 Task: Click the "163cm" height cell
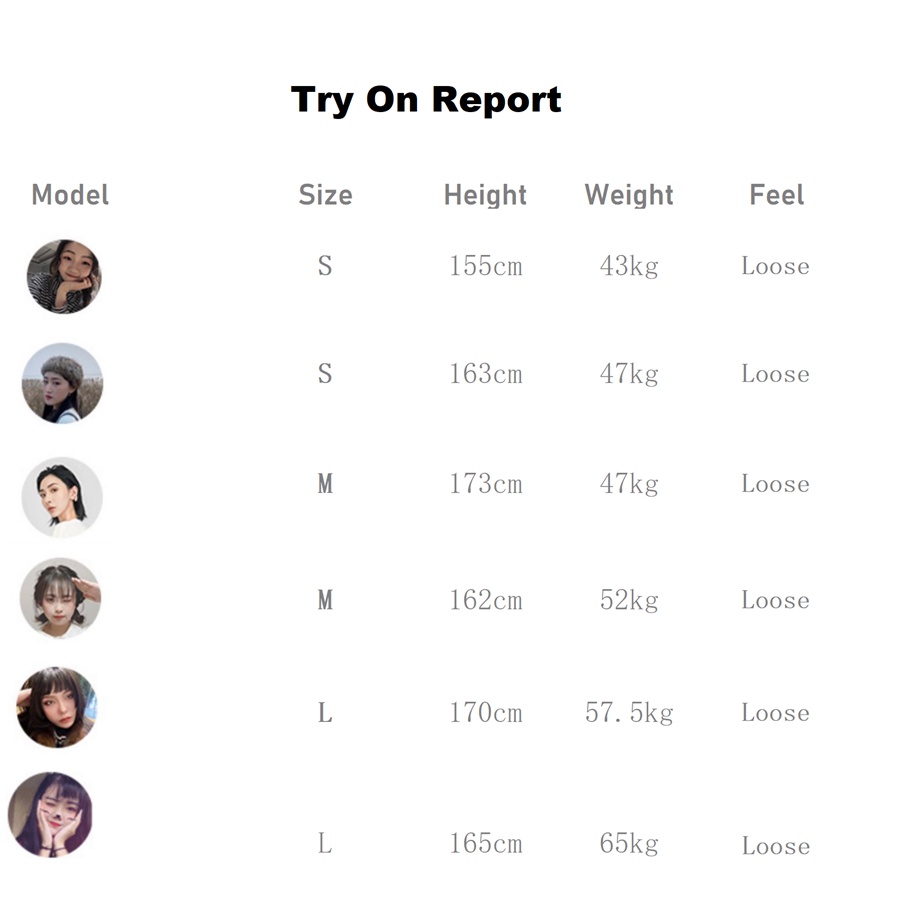point(485,374)
